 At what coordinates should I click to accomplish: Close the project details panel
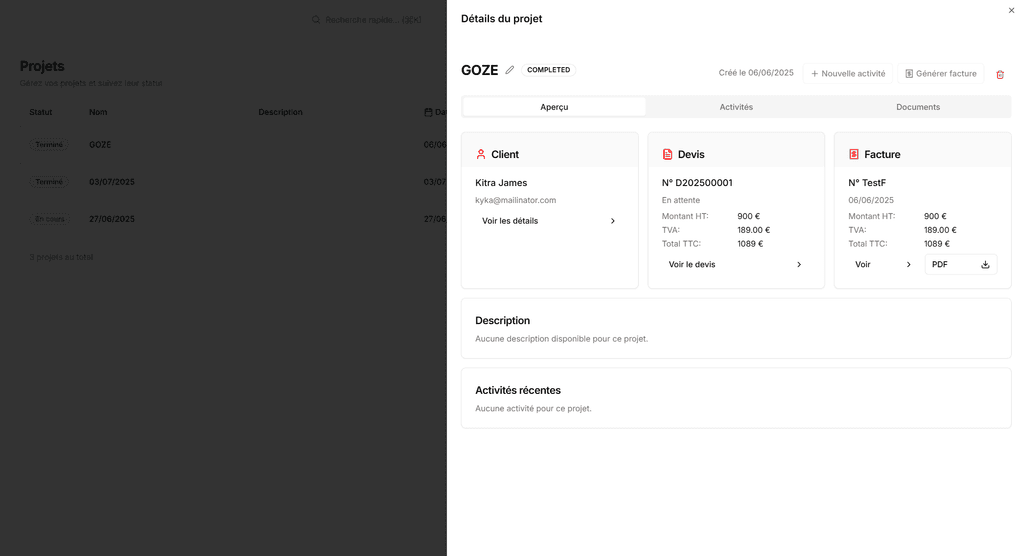[x=1011, y=10]
